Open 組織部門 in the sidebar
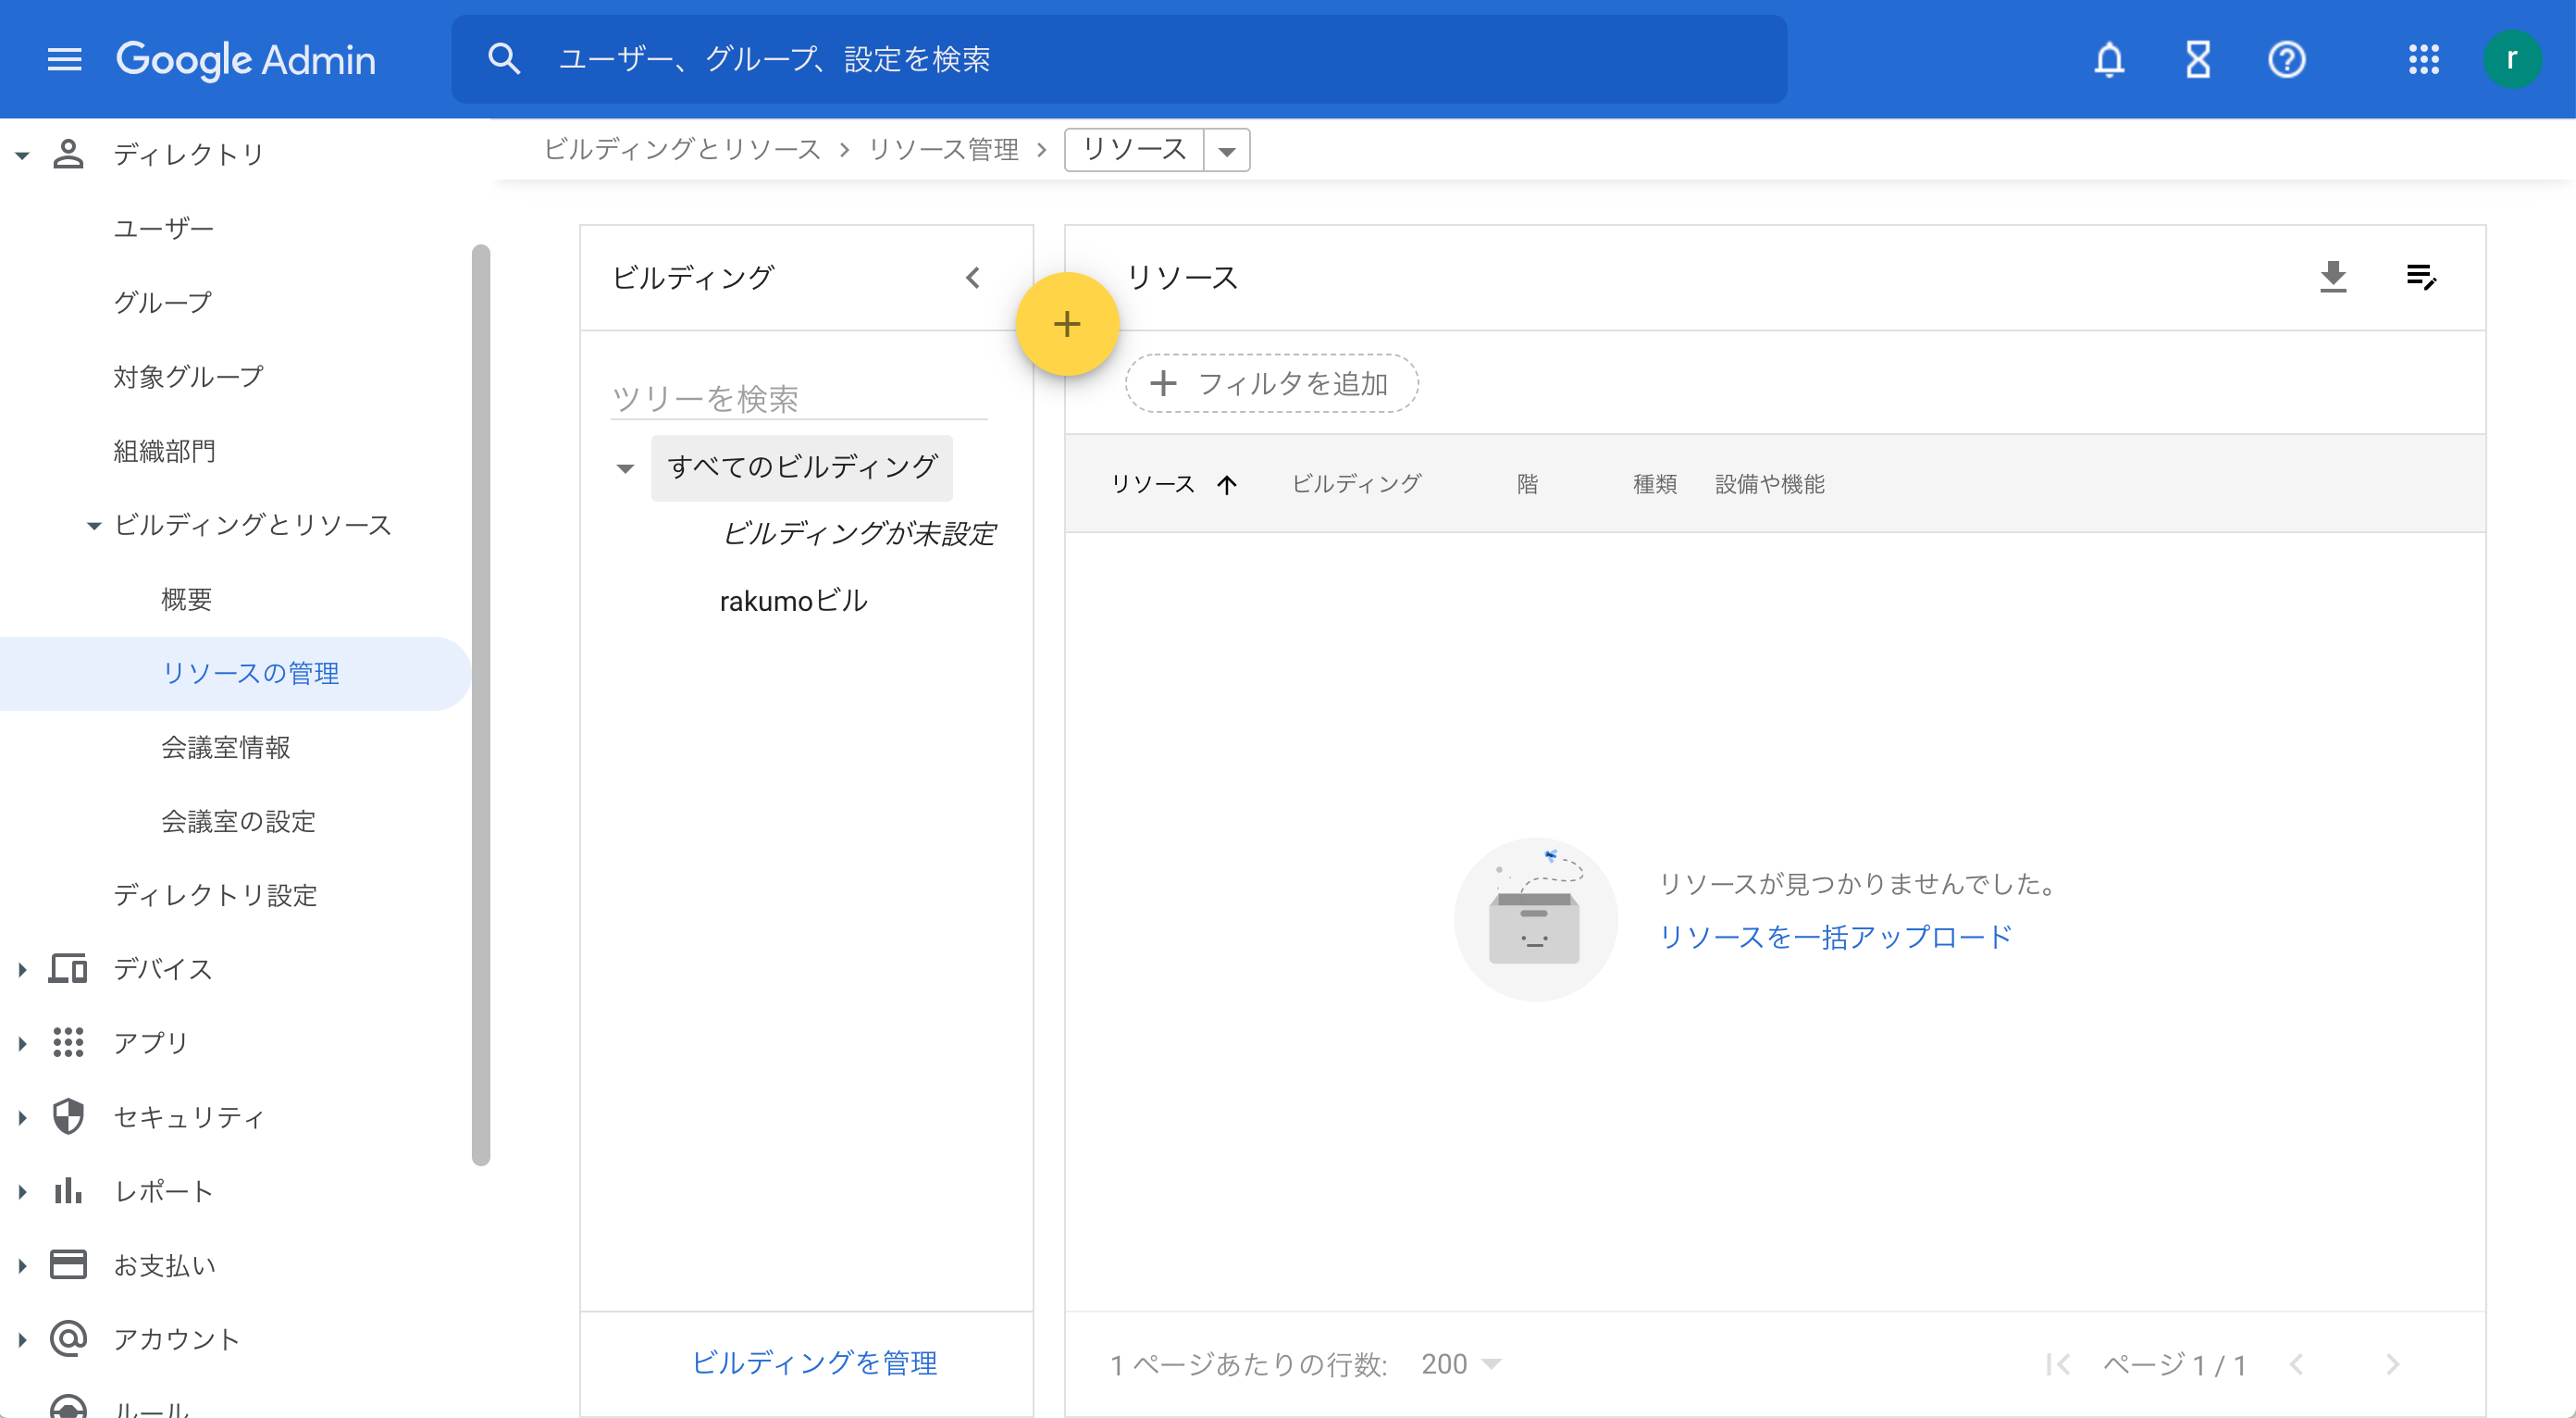Viewport: 2576px width, 1418px height. click(x=164, y=450)
